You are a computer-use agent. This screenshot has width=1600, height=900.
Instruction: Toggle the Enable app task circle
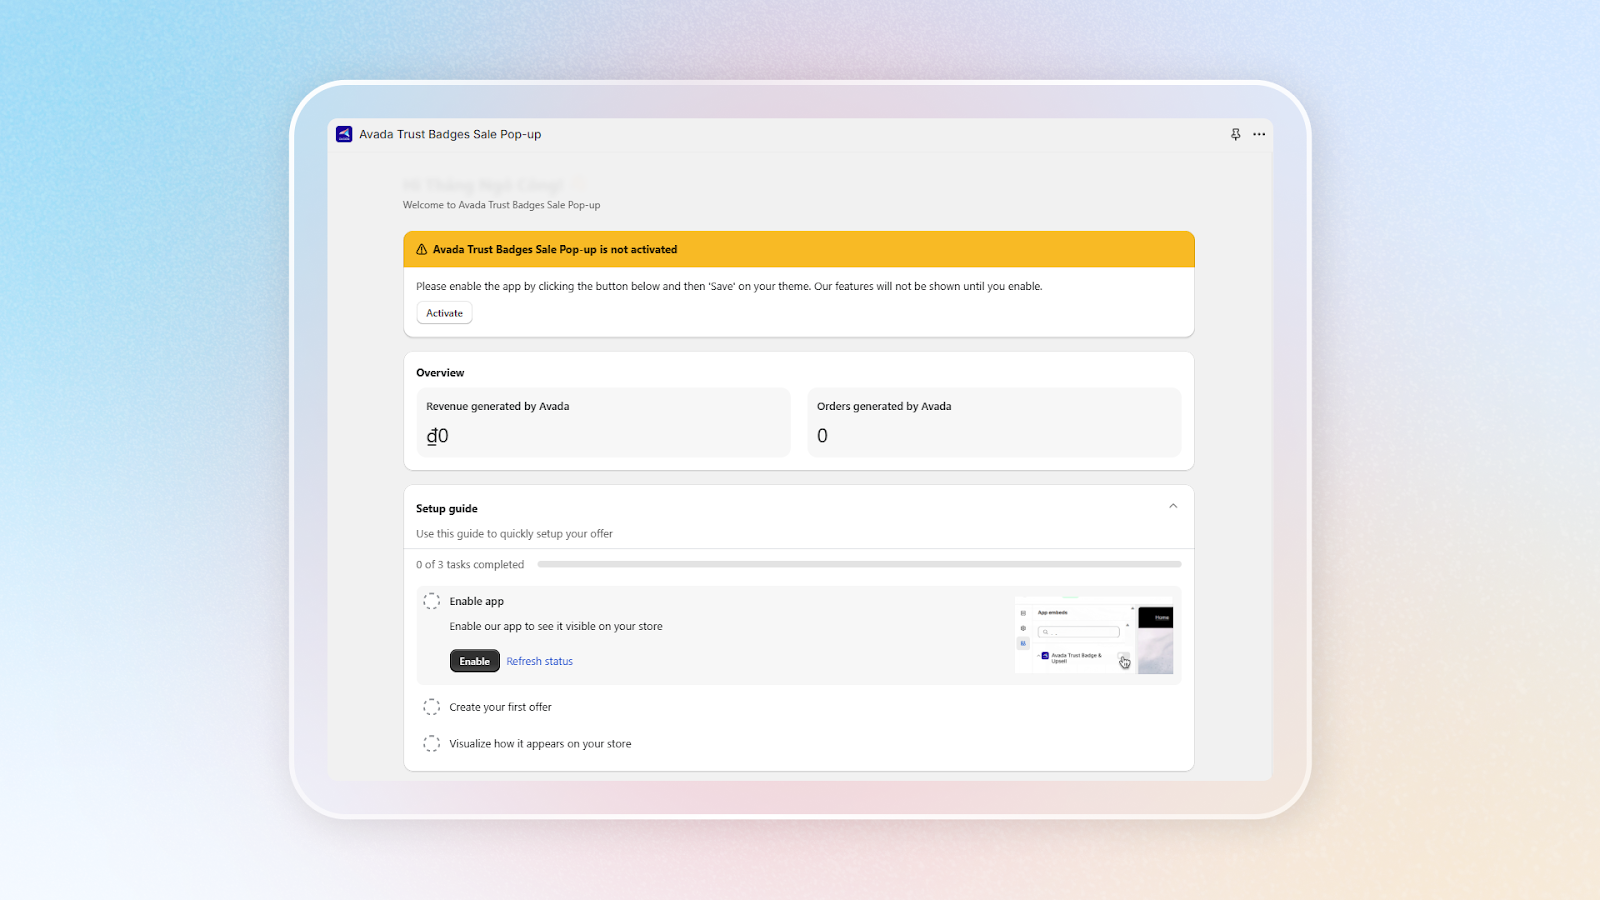click(x=431, y=601)
